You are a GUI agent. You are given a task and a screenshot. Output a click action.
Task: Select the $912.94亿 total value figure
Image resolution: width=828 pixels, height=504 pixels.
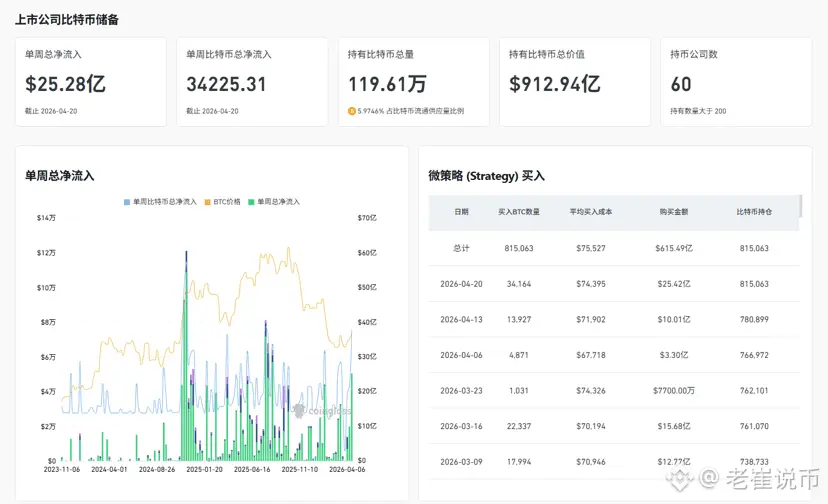point(554,84)
